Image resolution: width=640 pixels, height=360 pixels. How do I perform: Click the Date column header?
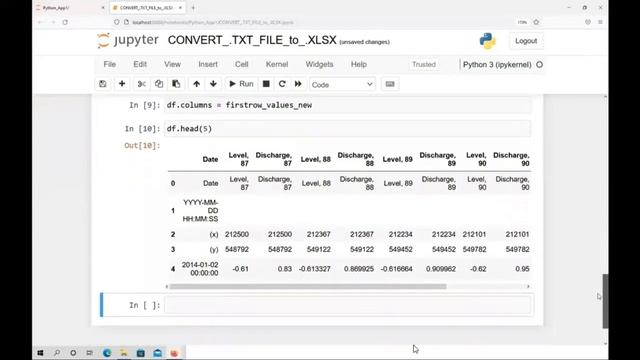tap(210, 160)
